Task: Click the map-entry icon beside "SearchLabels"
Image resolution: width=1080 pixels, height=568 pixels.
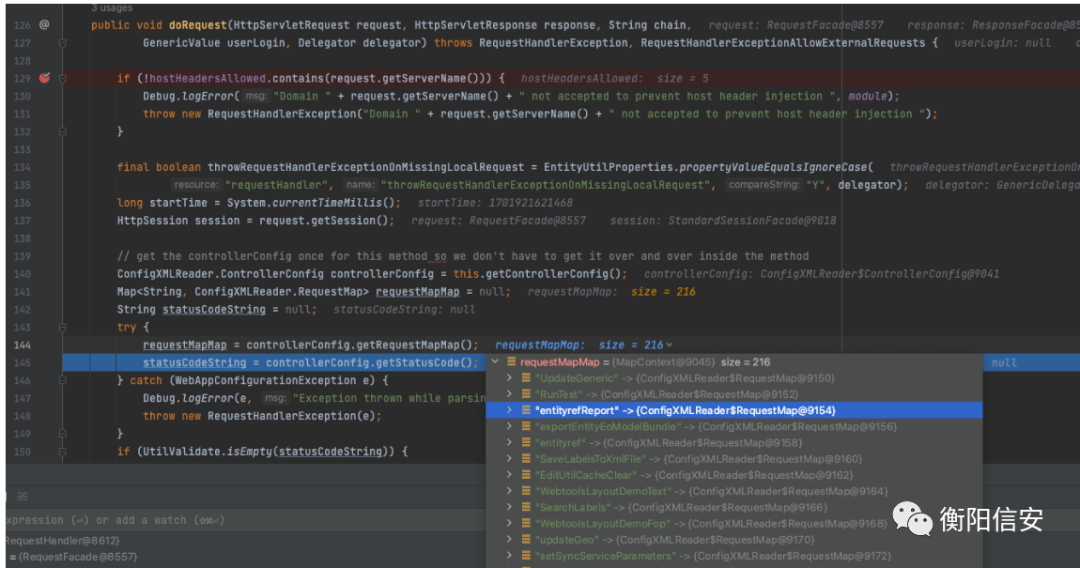Action: 526,507
